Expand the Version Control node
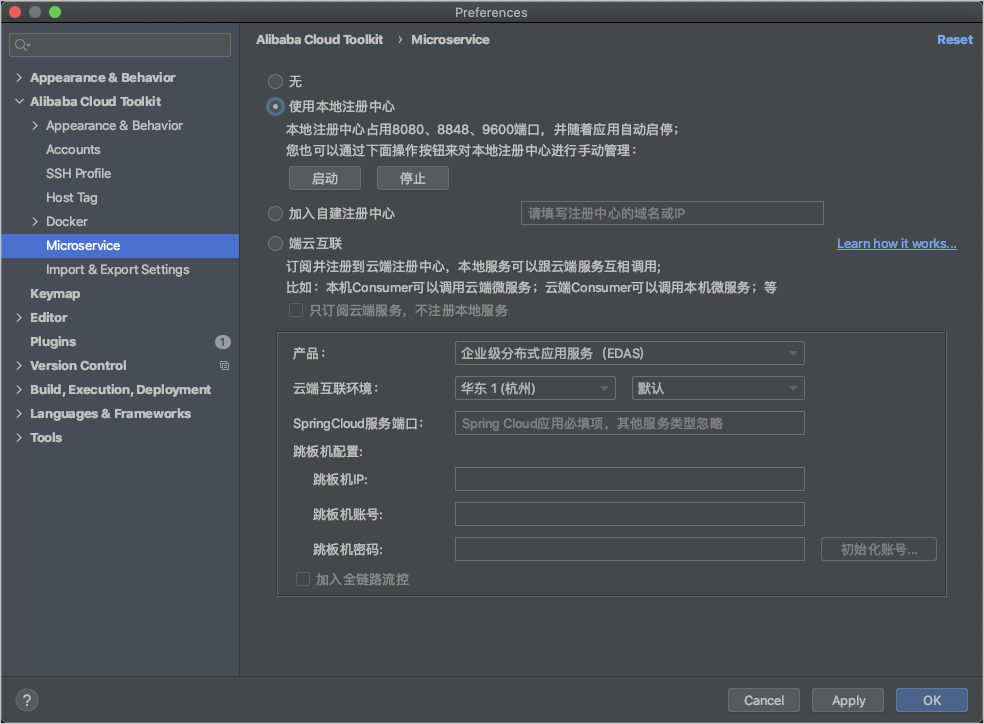Screen dimensions: 984x724 pos(19,365)
